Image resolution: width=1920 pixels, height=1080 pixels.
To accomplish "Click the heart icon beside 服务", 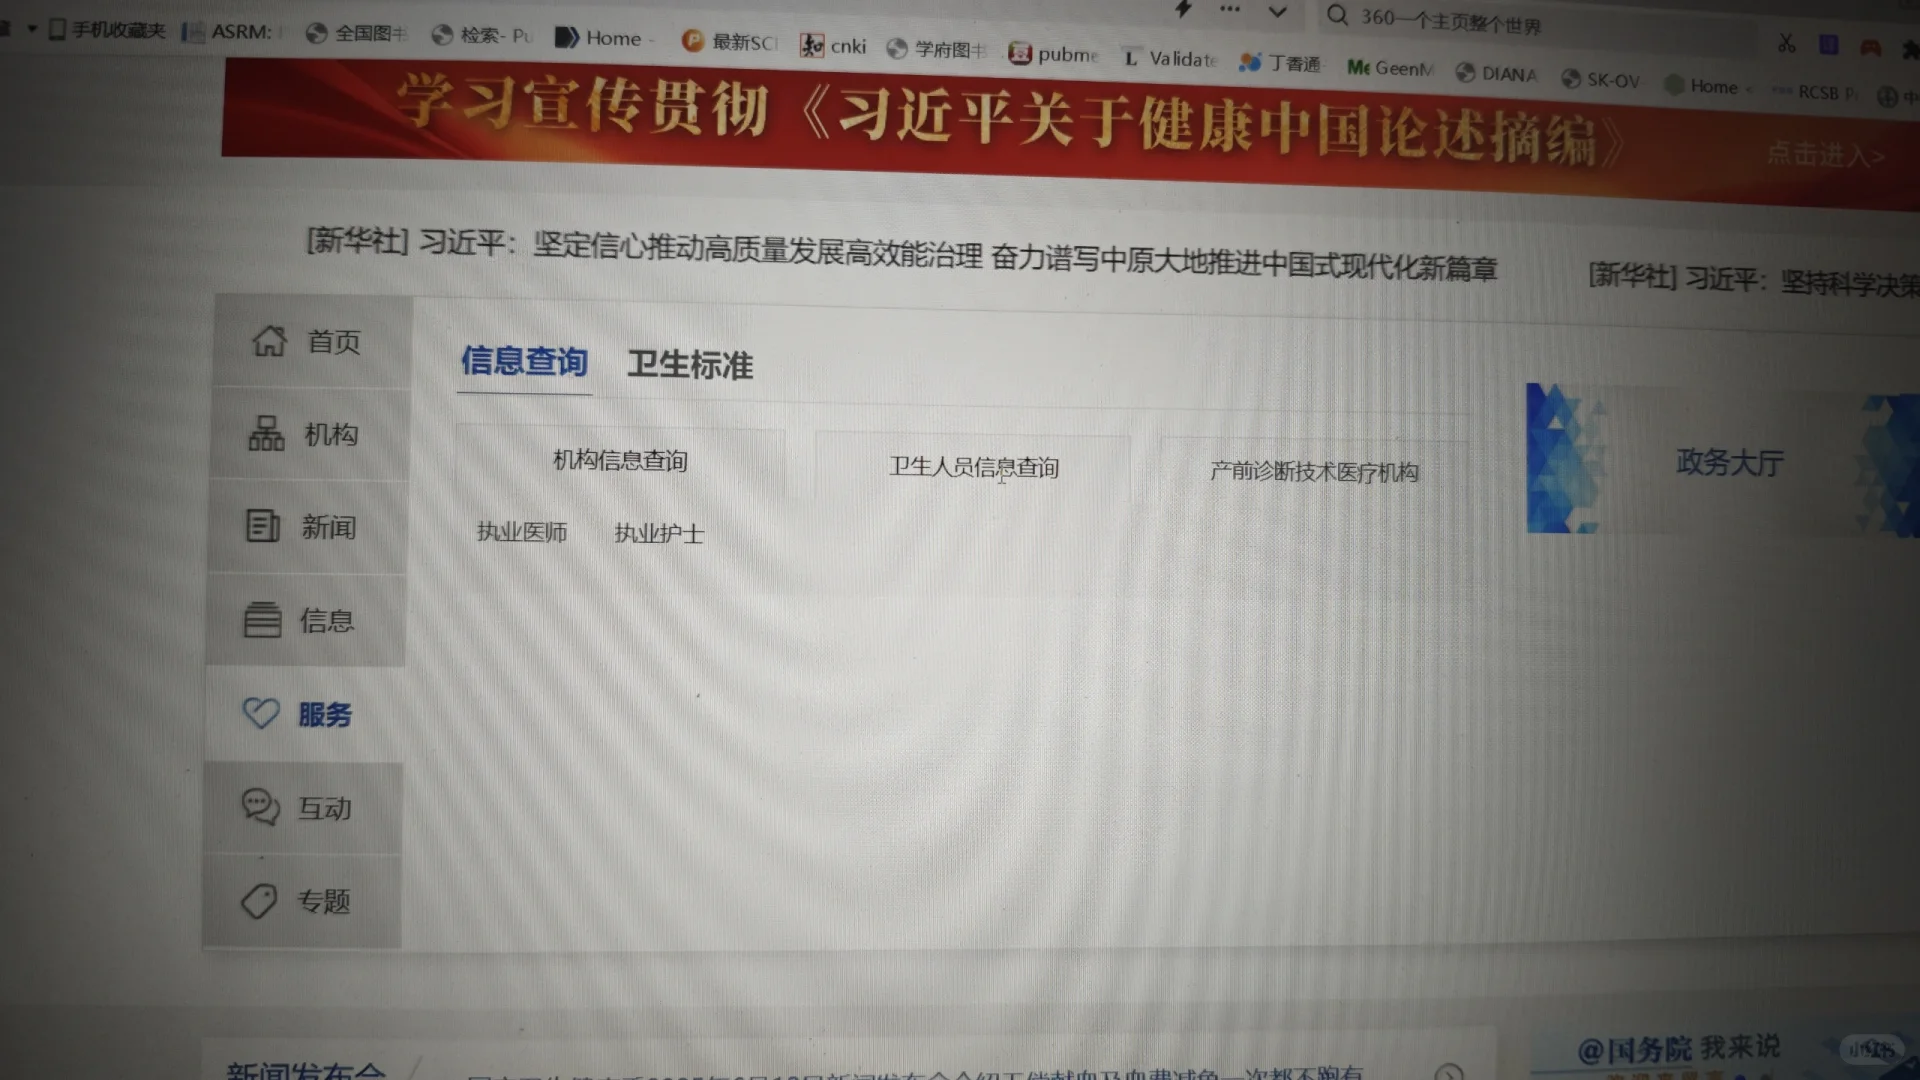I will coord(261,713).
